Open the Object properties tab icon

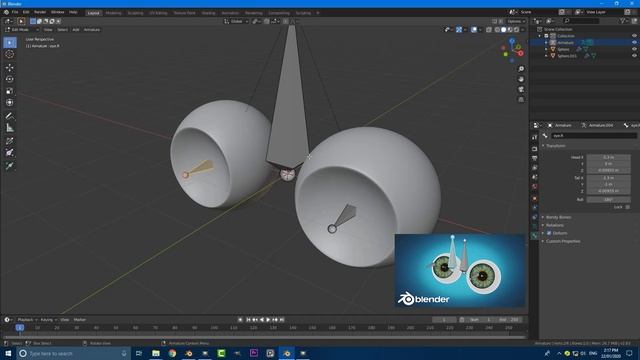535,199
